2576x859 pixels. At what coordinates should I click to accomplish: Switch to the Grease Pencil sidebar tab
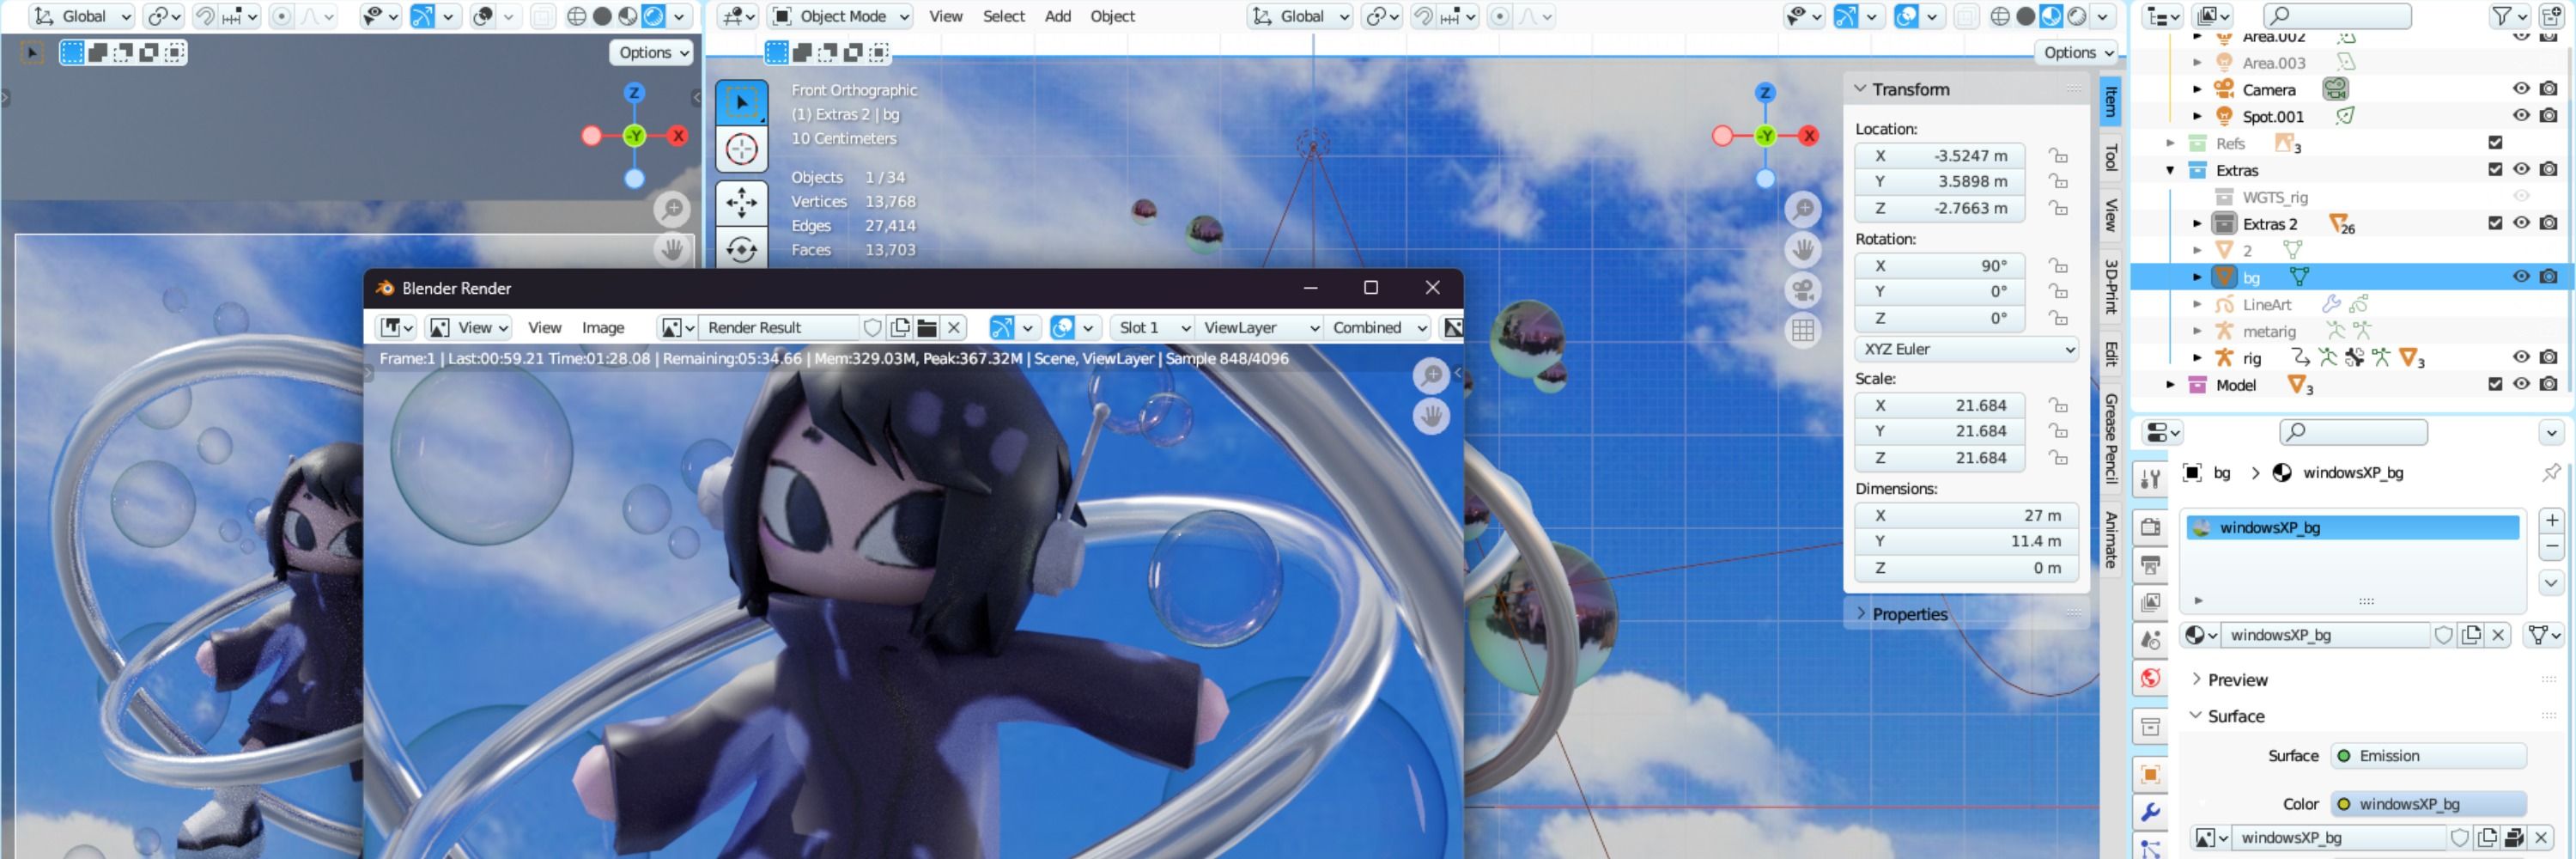2110,438
